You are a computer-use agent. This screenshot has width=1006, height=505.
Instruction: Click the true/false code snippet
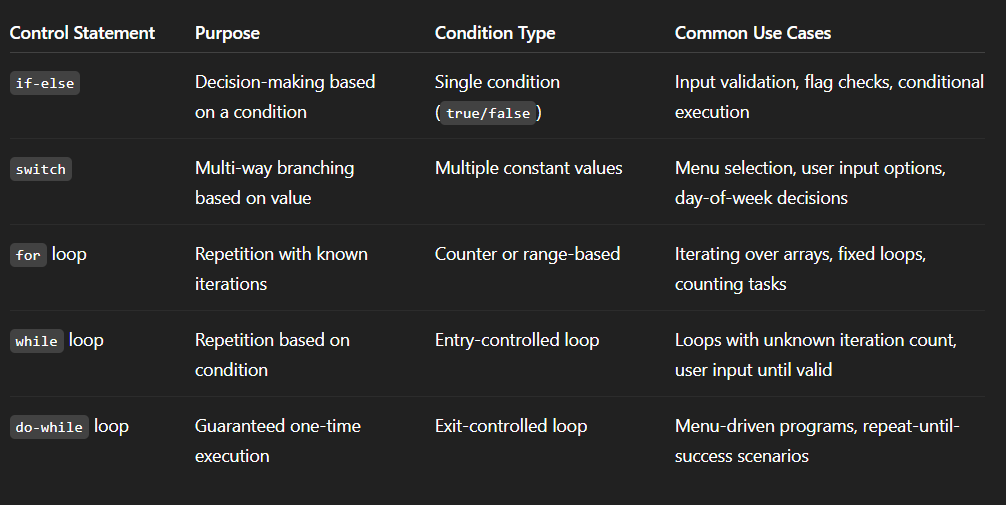(x=488, y=113)
